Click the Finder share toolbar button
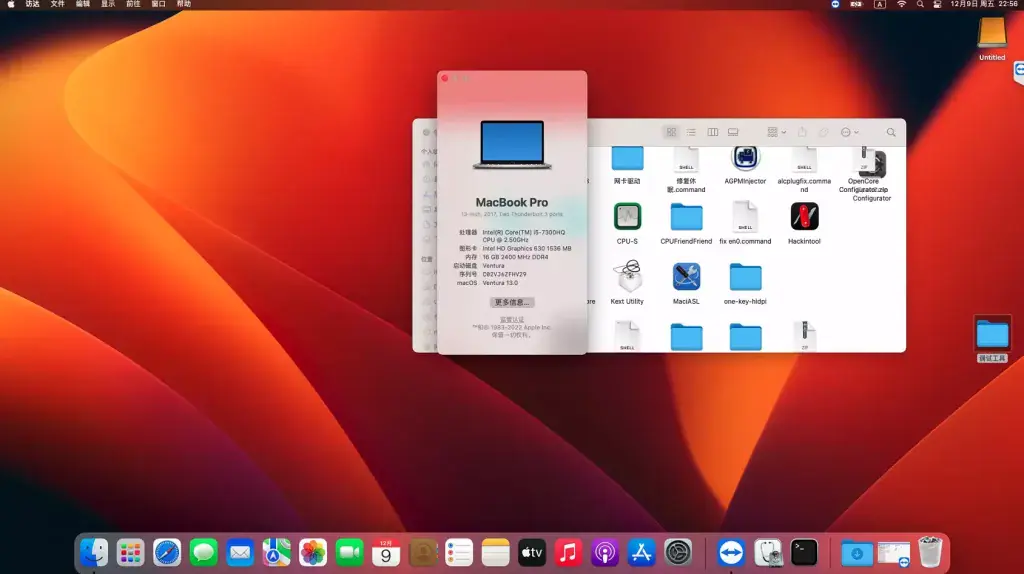 point(802,132)
